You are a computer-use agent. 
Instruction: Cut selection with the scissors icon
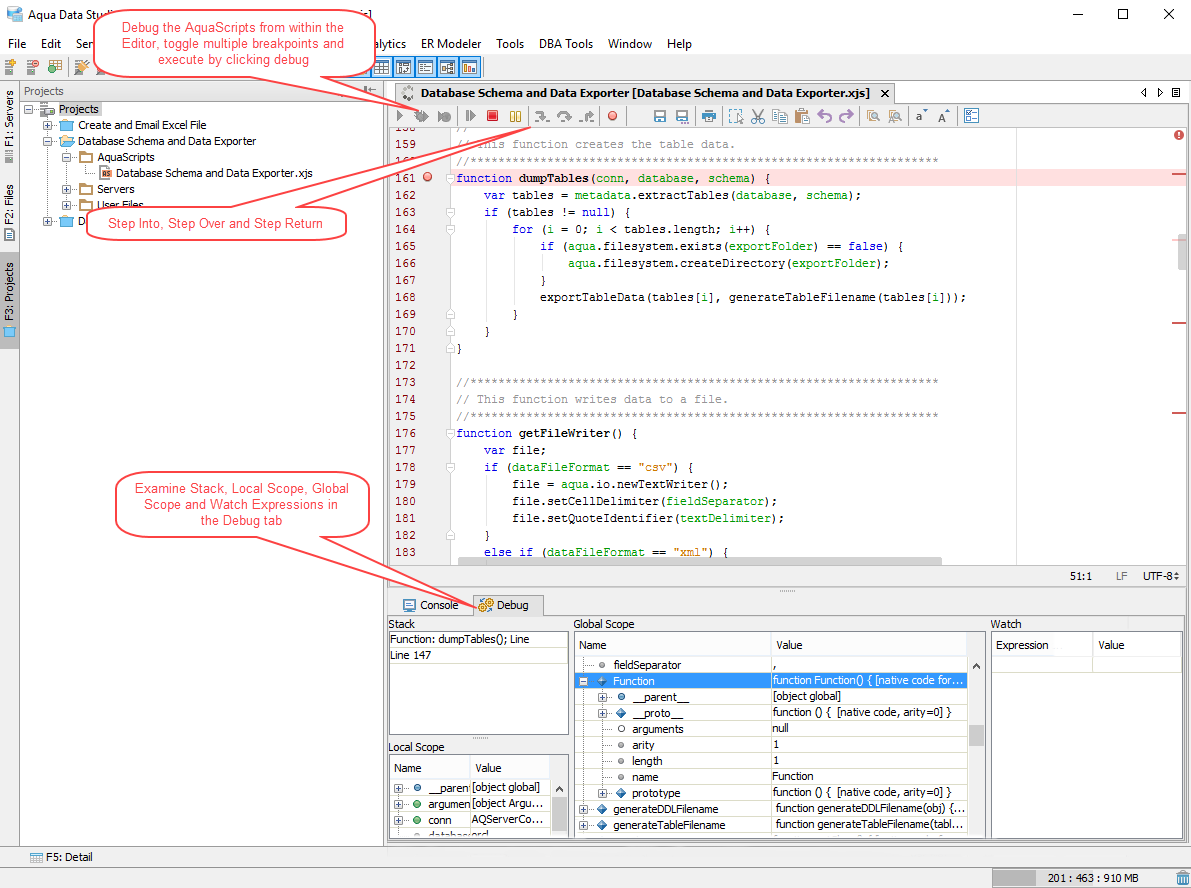pos(757,116)
